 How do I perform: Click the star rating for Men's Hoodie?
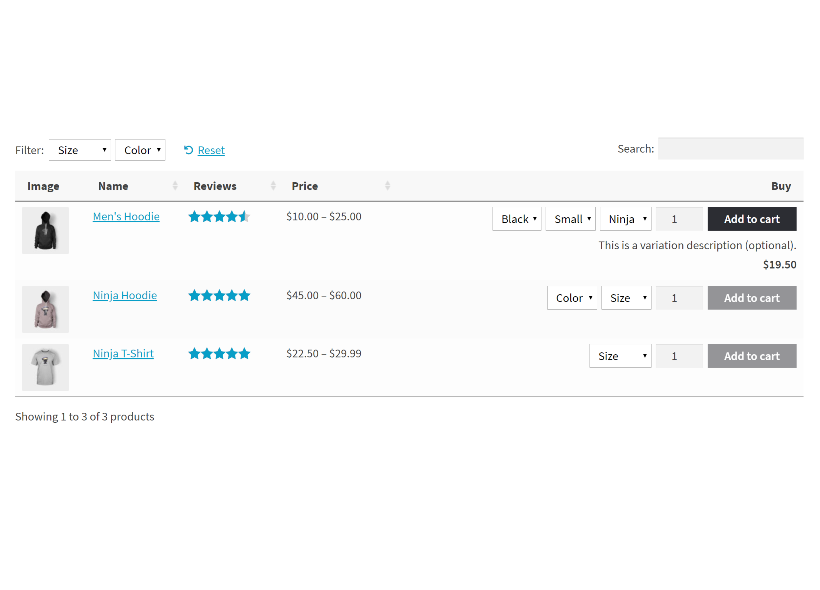[x=219, y=216]
